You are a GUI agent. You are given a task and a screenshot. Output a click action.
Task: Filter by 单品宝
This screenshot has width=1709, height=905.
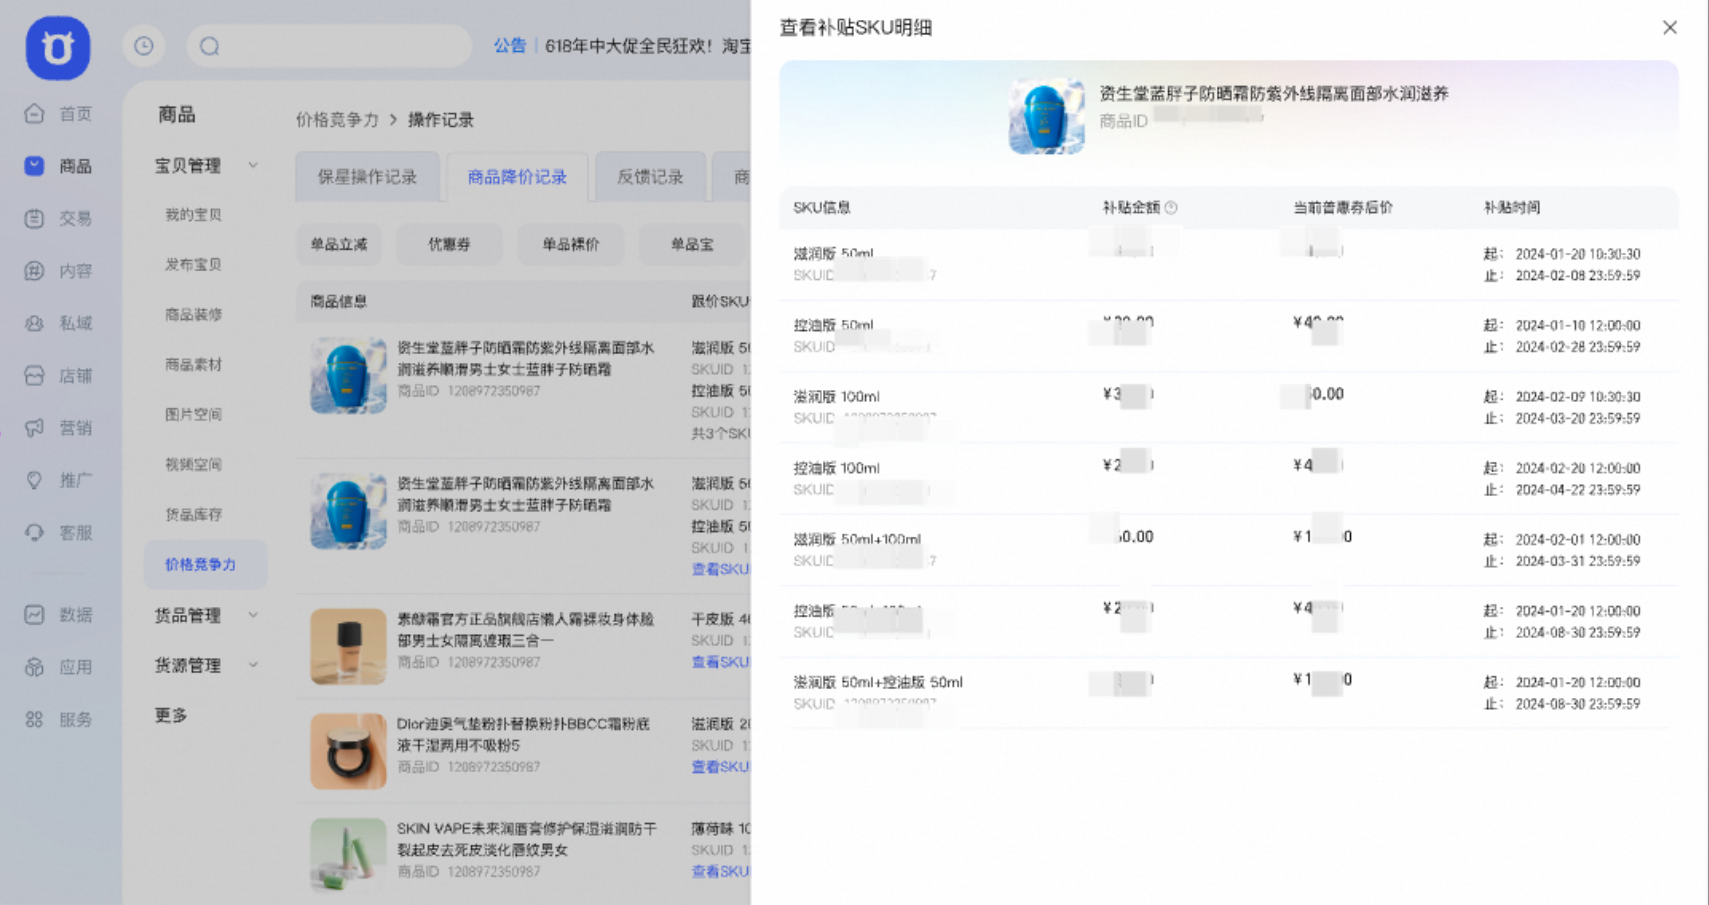[692, 244]
